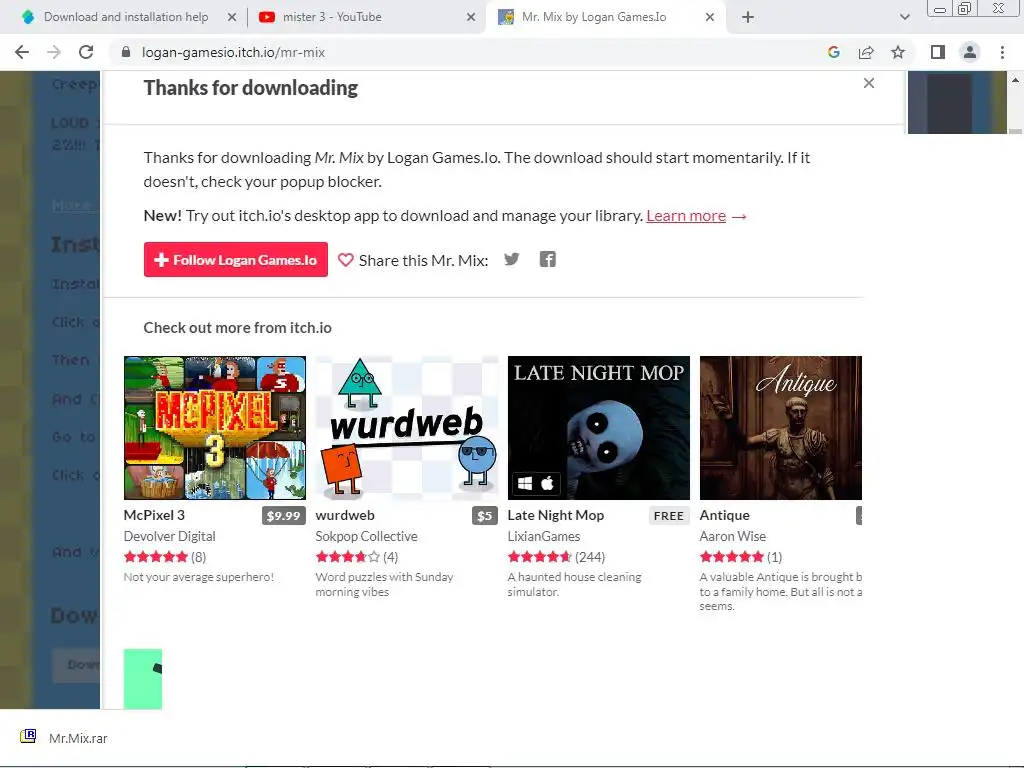Image resolution: width=1024 pixels, height=768 pixels.
Task: Click the $9.99 price tag
Action: point(283,516)
